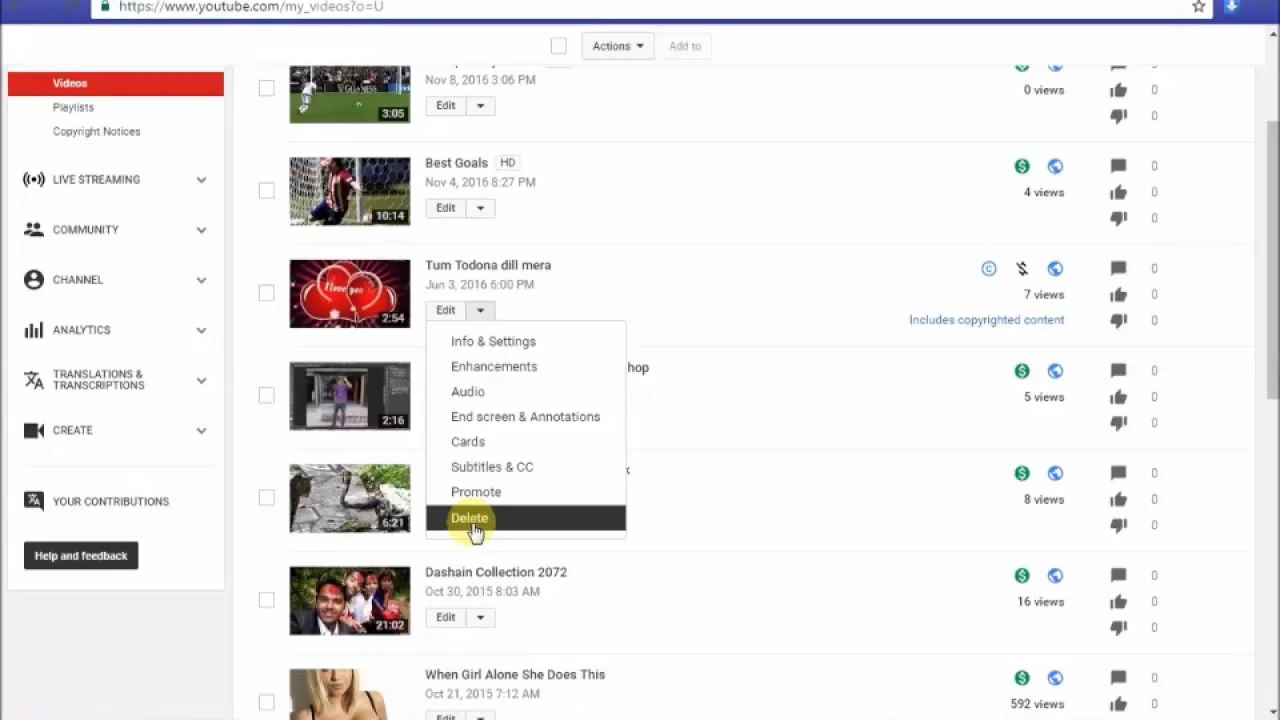1280x720 pixels.
Task: Choose Delete from the video edit menu
Action: 469,518
